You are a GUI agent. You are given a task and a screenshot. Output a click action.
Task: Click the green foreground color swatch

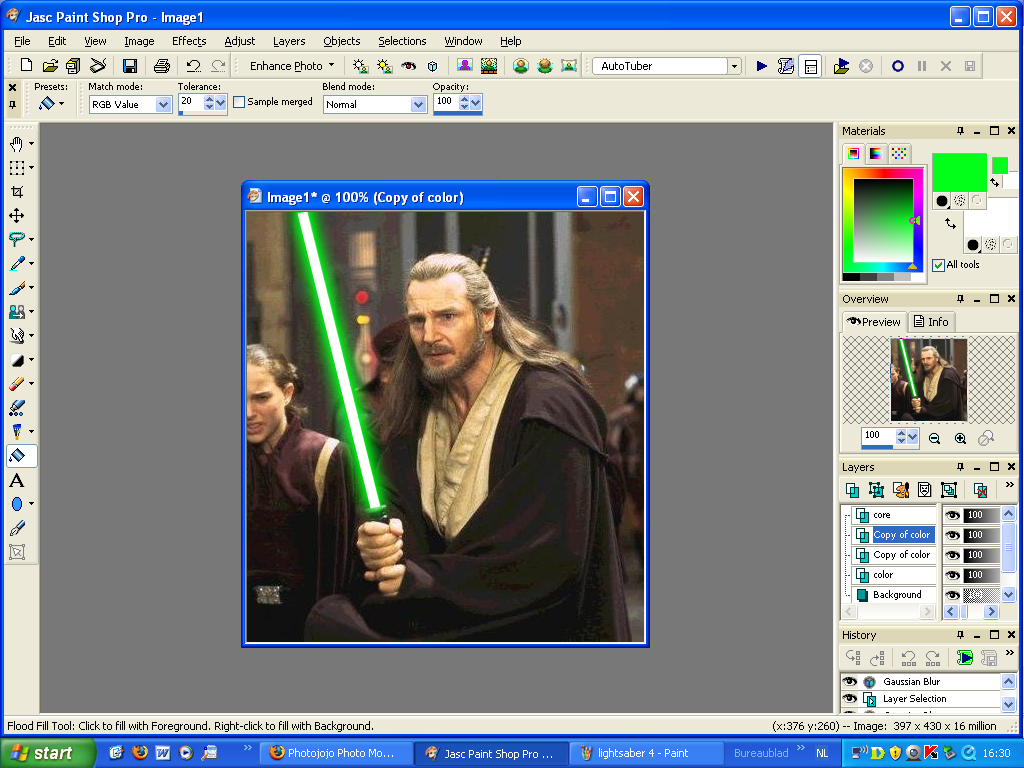pos(957,172)
